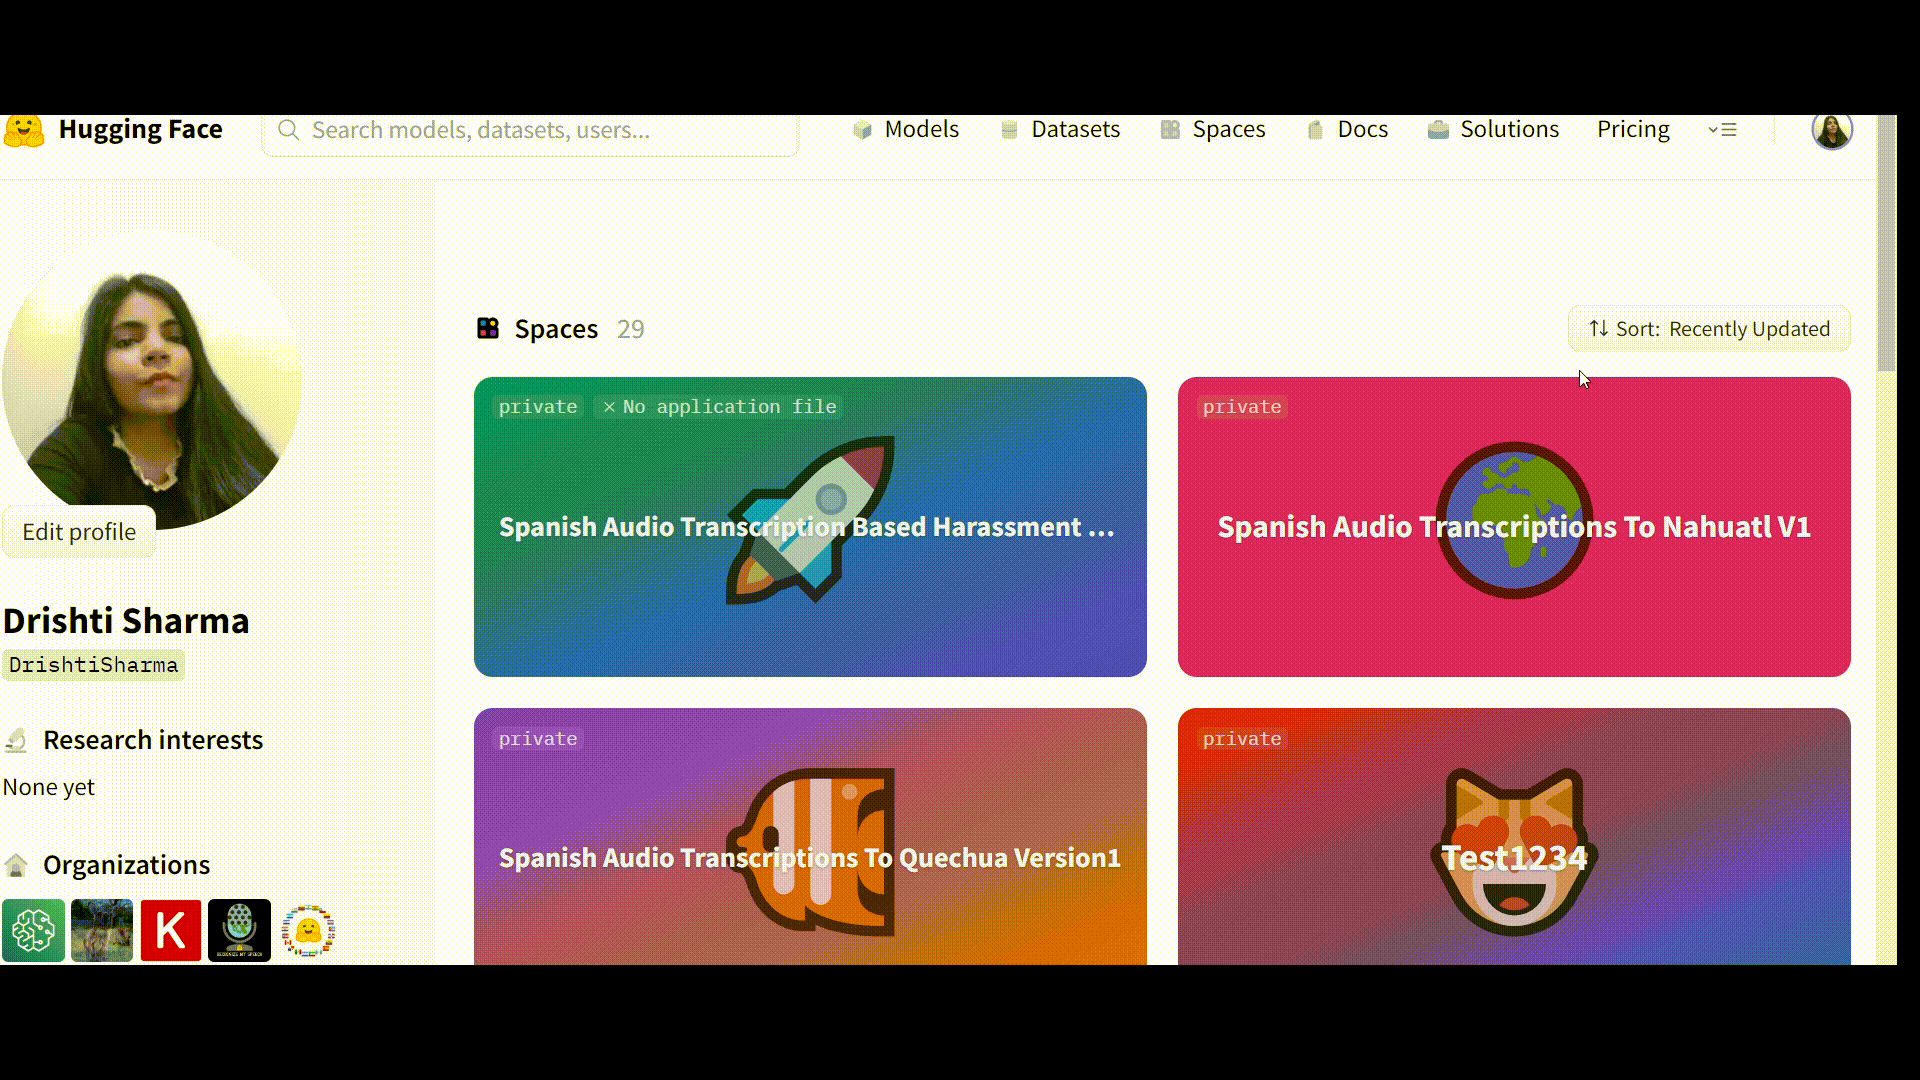The width and height of the screenshot is (1920, 1080).
Task: Select the Spaces grid icon in navbar
Action: pos(1169,129)
